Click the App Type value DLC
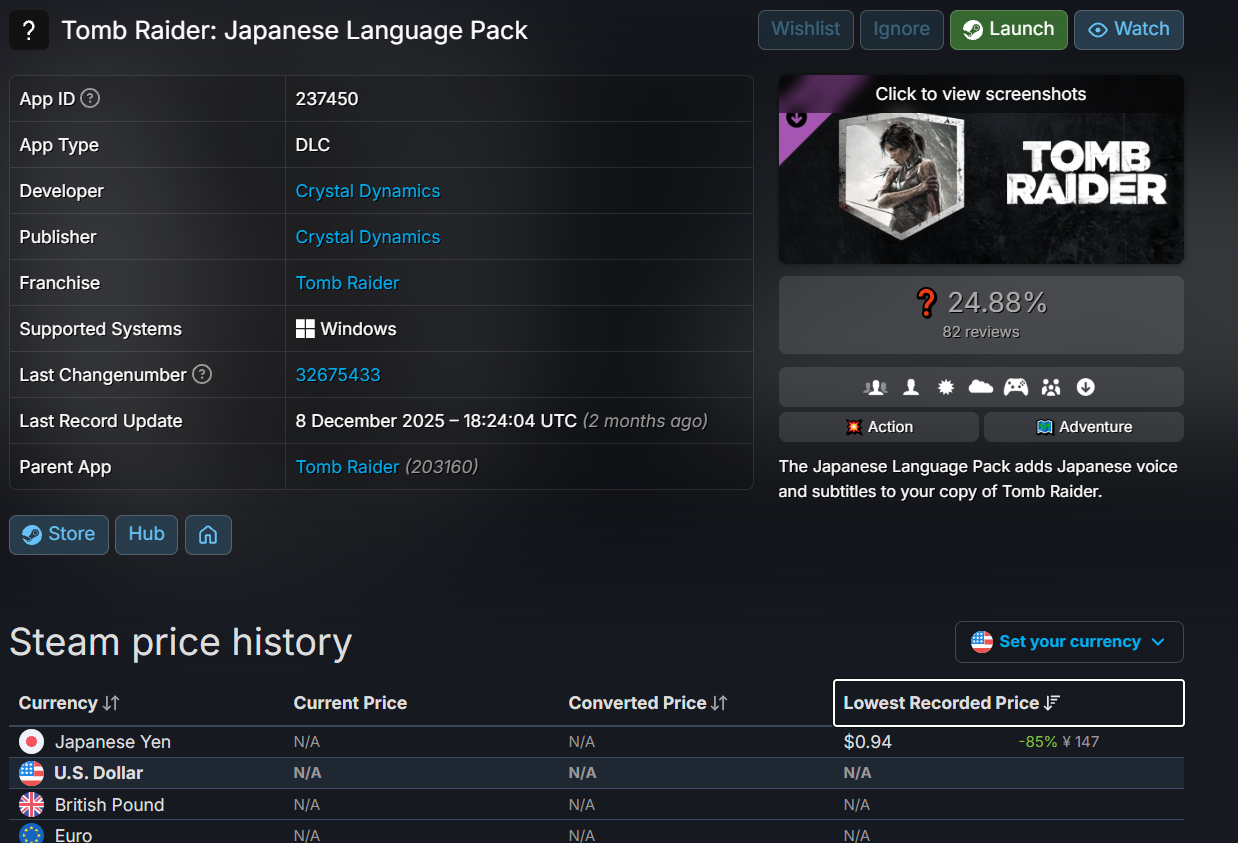This screenshot has height=843, width=1238. tap(313, 145)
